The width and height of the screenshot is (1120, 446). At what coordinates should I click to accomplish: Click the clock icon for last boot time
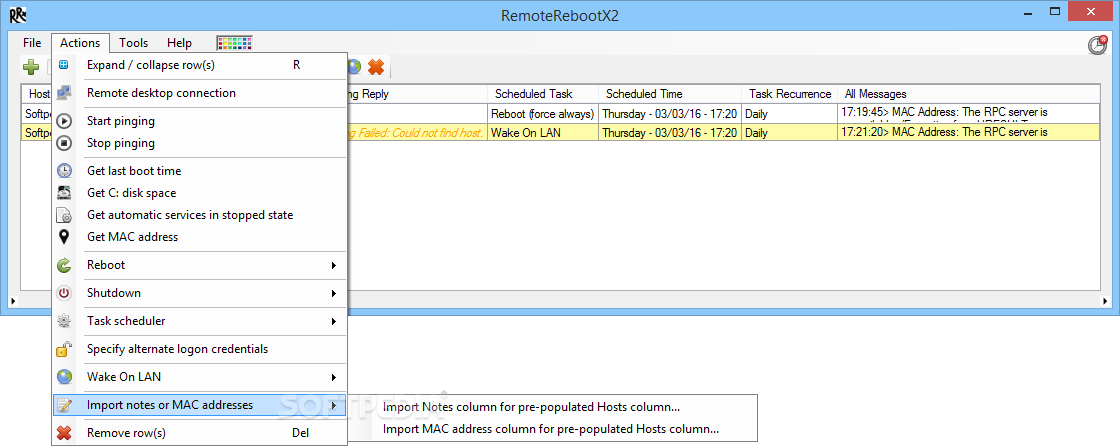(64, 171)
